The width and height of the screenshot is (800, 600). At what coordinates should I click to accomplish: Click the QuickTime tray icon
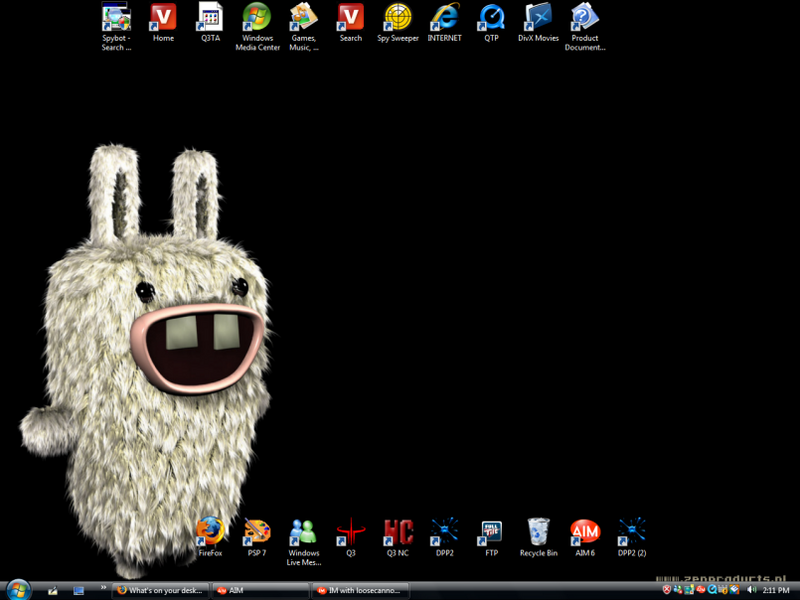click(712, 590)
